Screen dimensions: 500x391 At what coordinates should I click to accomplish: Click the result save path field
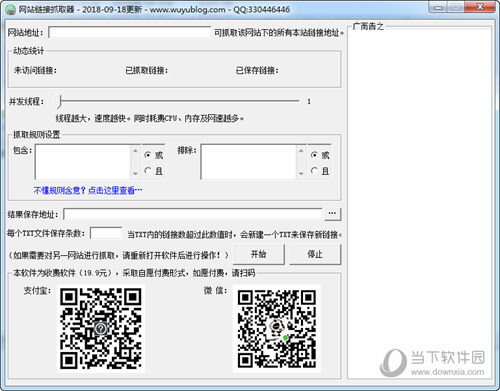tap(193, 214)
